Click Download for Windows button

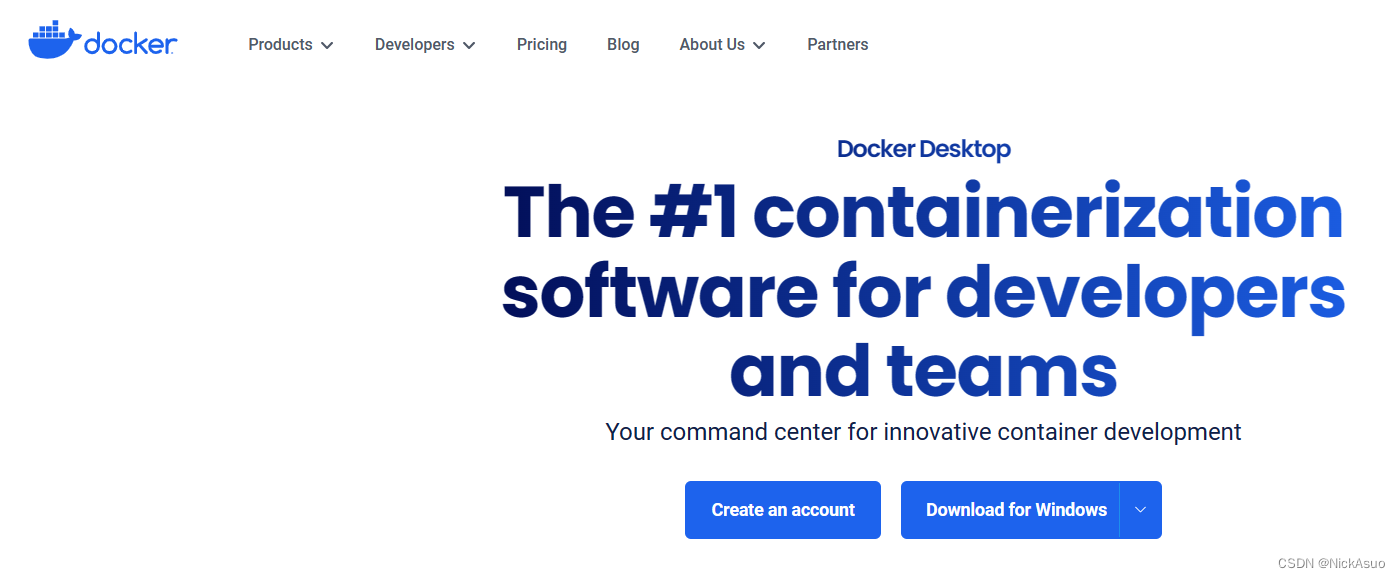pos(1010,510)
